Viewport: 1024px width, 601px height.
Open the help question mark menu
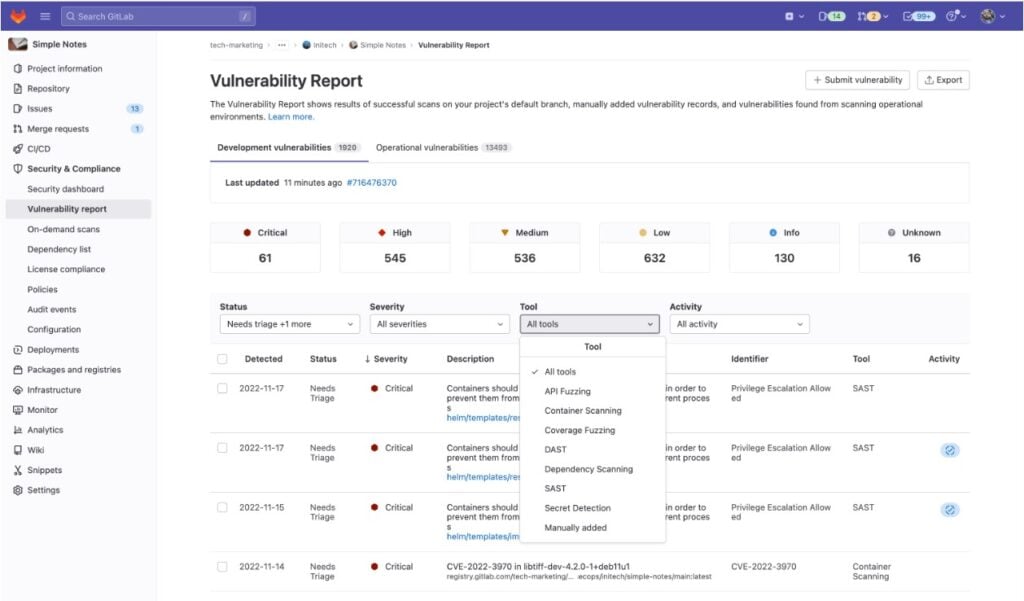(x=955, y=16)
